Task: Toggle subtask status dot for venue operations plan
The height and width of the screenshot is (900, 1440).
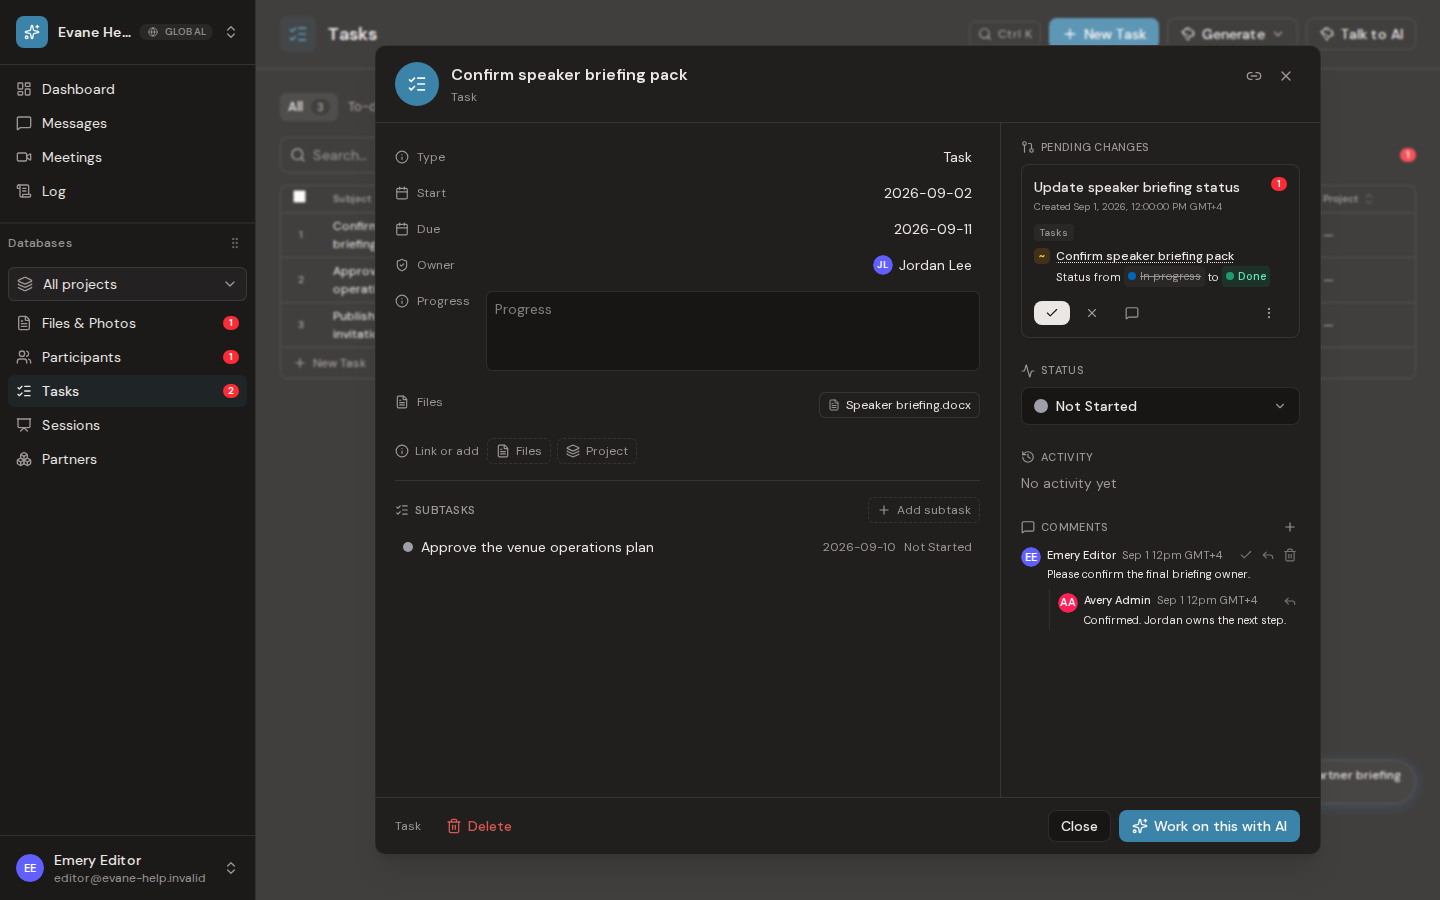Action: (408, 547)
